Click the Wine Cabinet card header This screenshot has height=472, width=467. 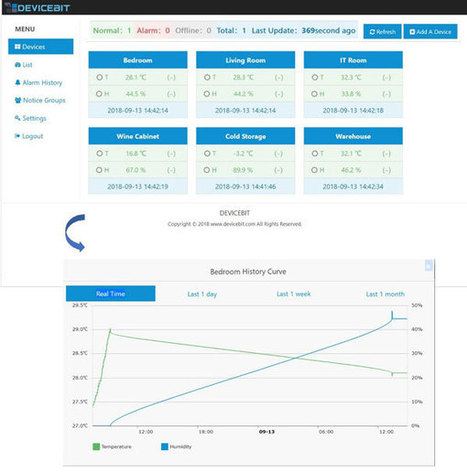pyautogui.click(x=138, y=136)
